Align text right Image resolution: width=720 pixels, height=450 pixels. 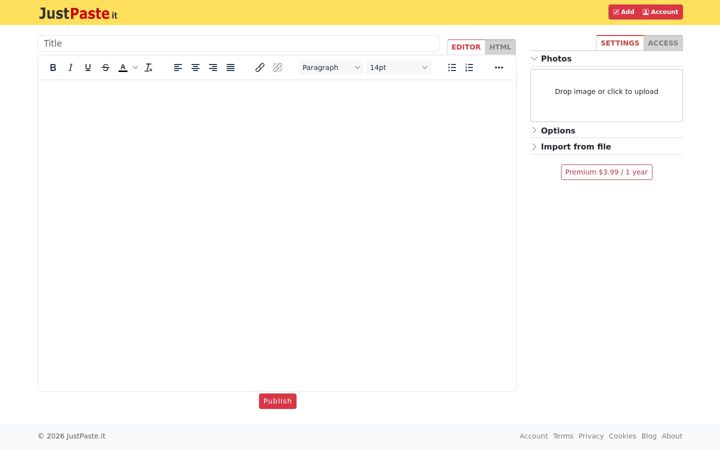coord(213,68)
